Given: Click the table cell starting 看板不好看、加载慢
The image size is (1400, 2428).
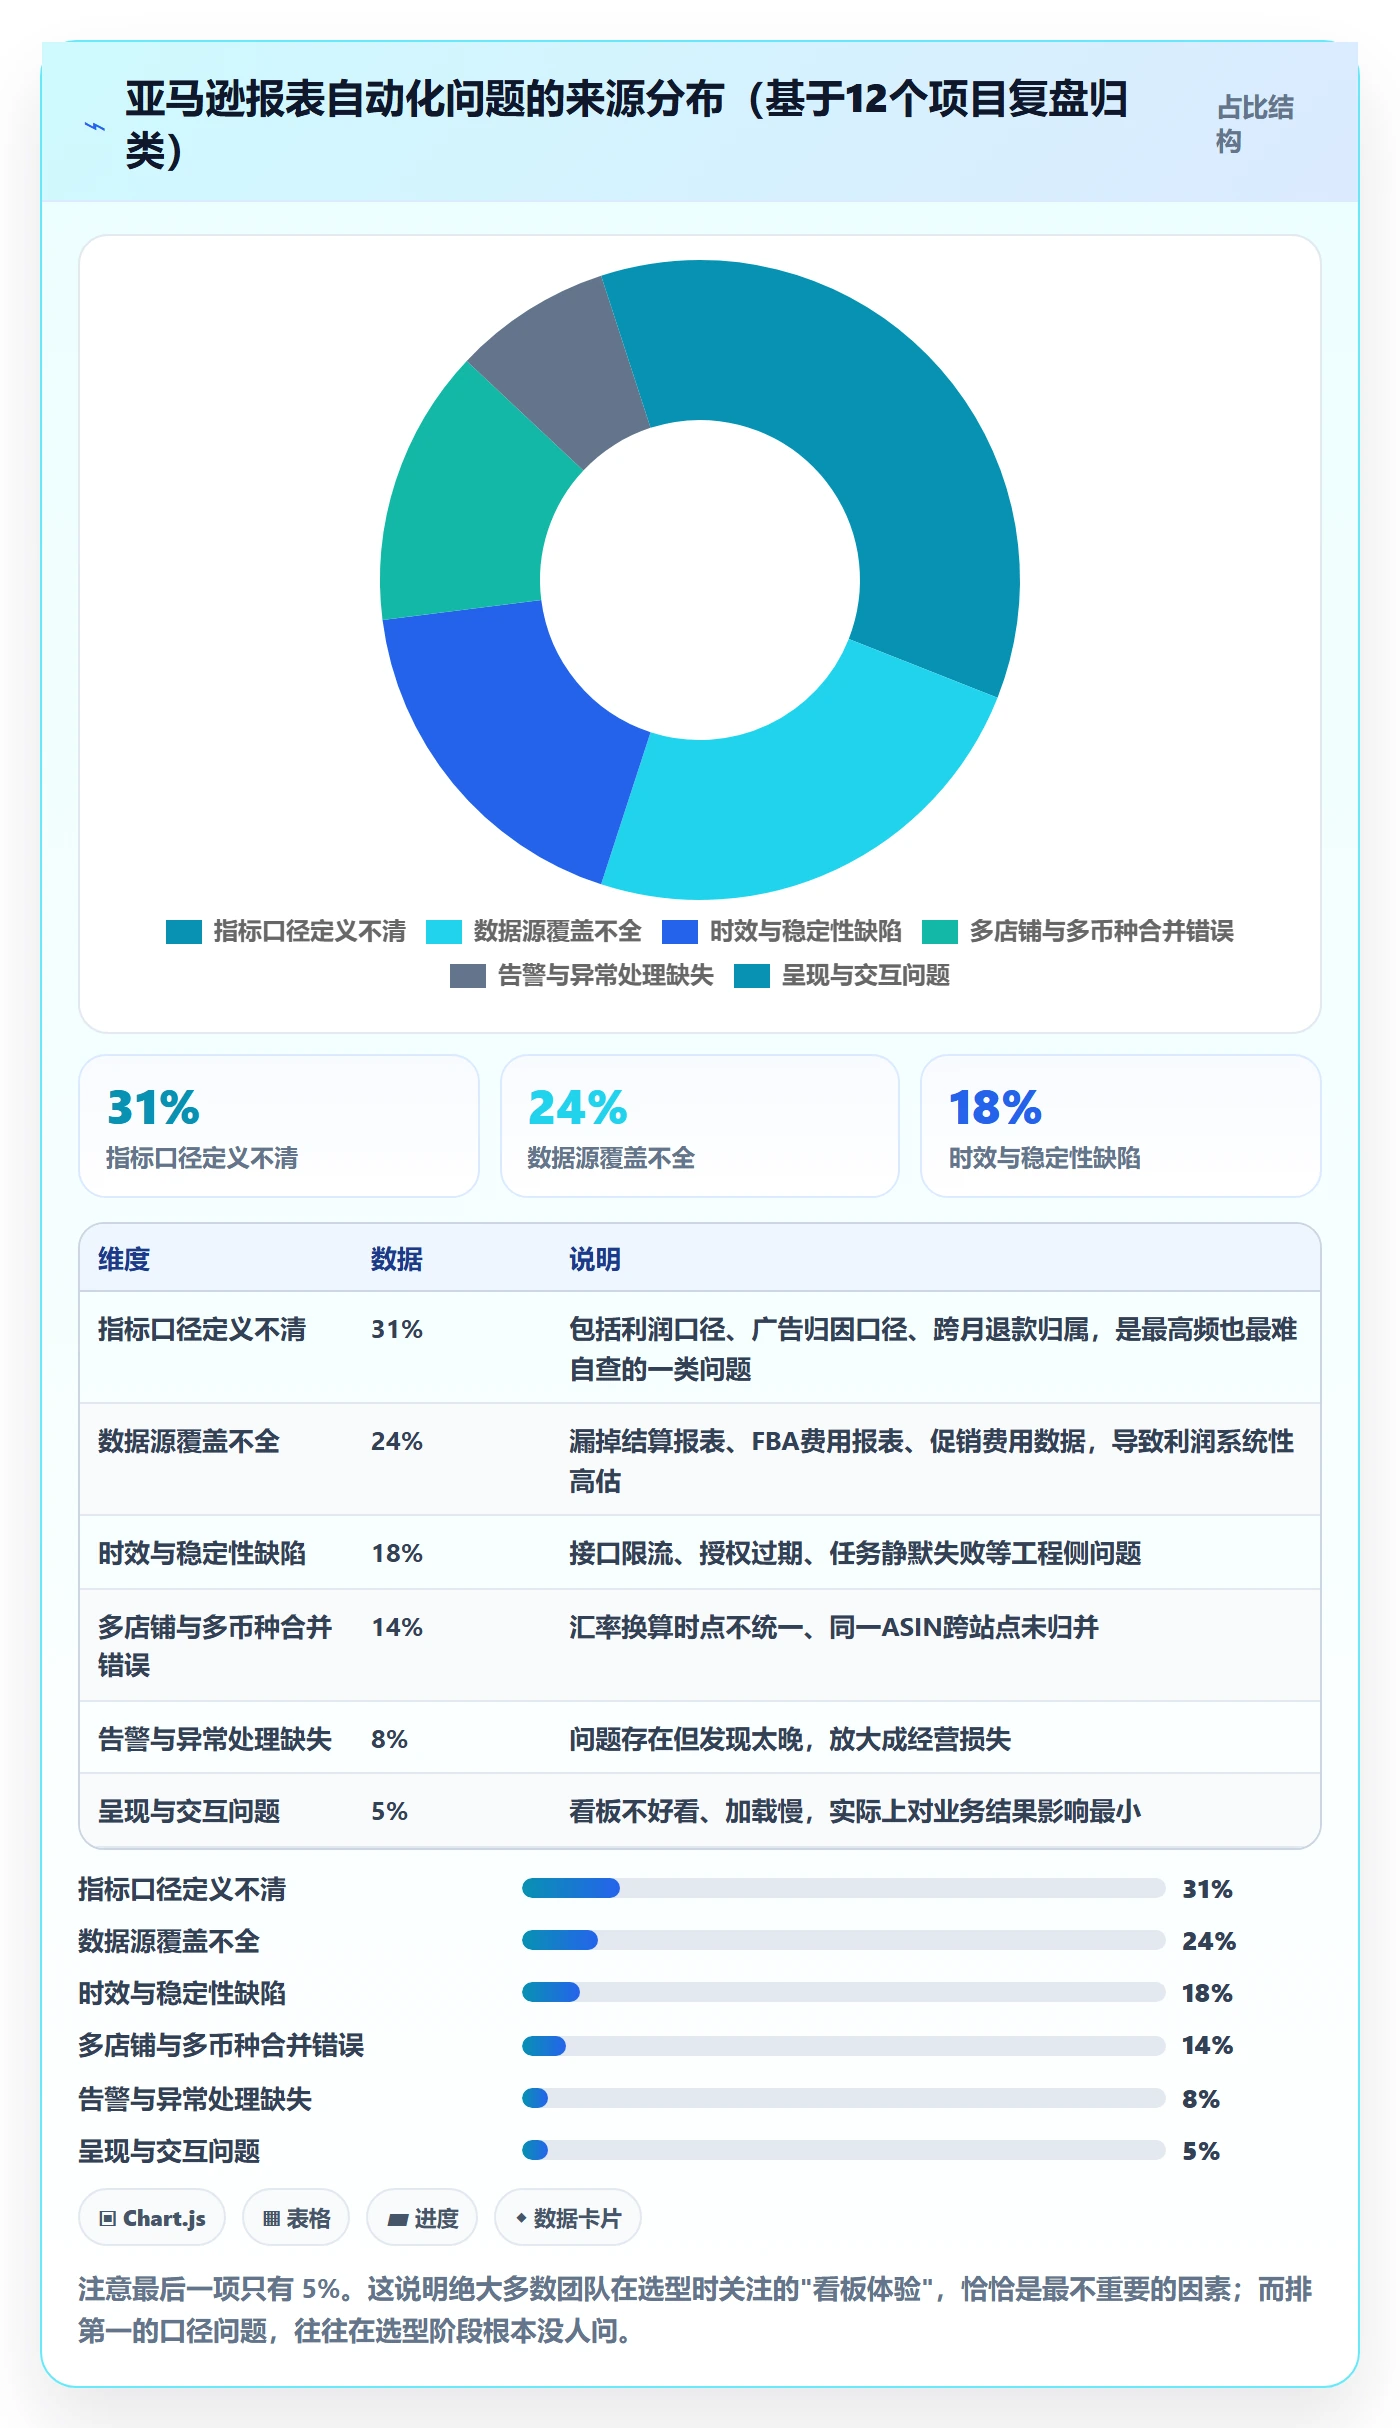Looking at the screenshot, I should [x=855, y=1811].
